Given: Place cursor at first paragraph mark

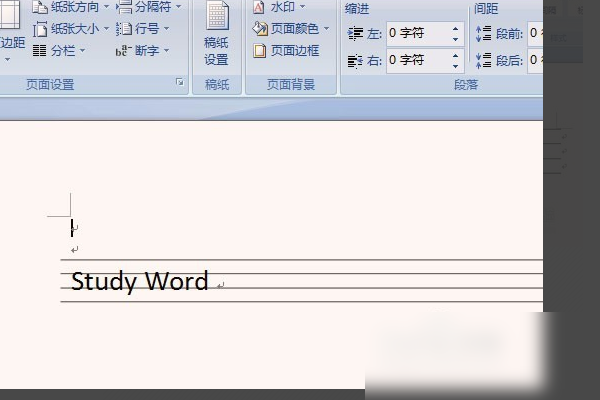Looking at the screenshot, I should tap(75, 229).
